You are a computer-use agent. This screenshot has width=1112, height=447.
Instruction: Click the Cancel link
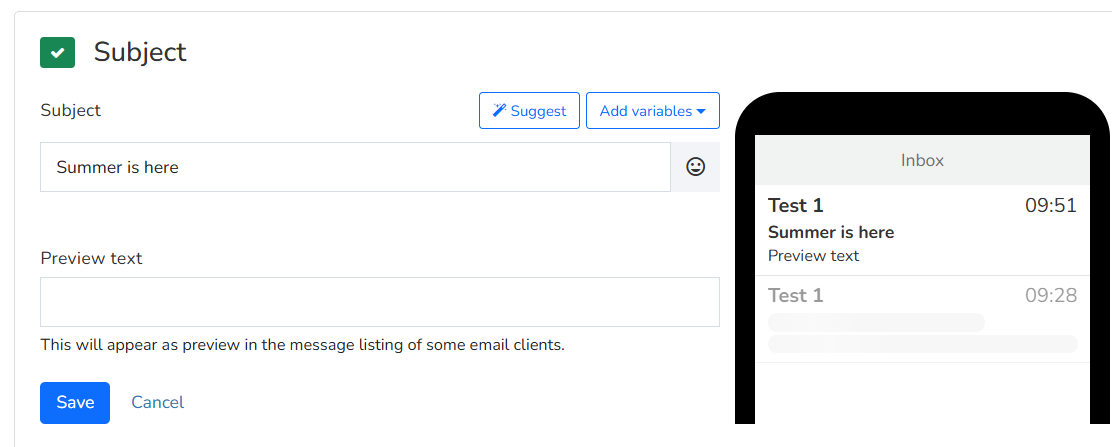(x=157, y=402)
